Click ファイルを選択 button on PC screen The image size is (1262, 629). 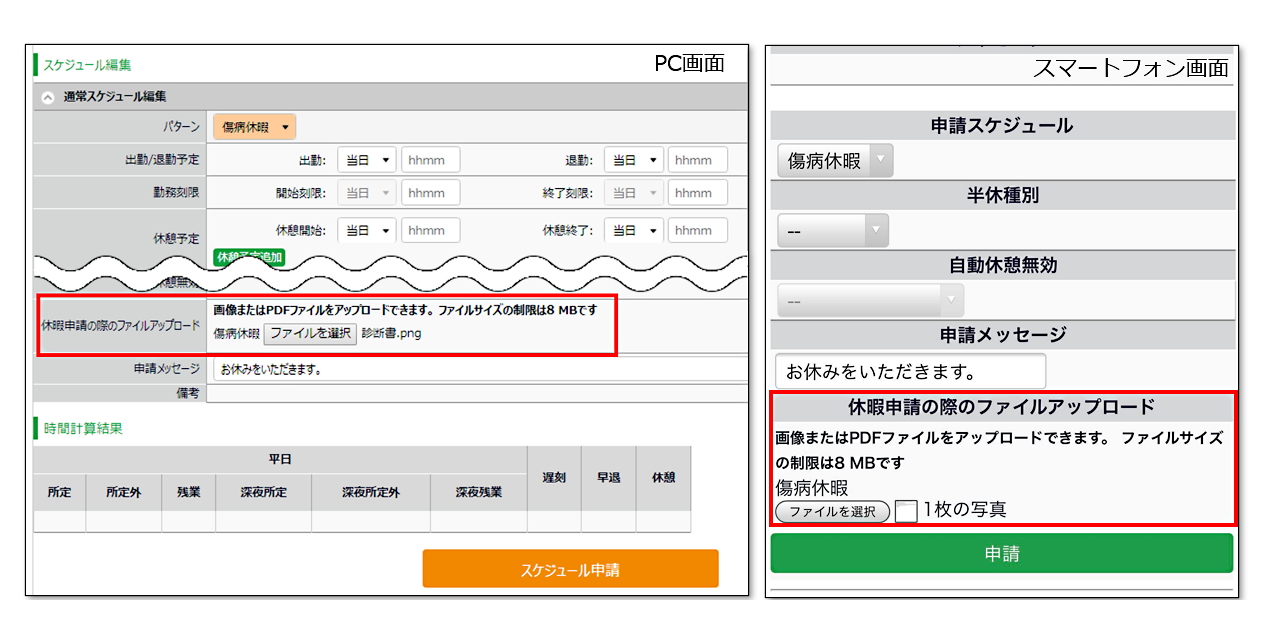click(310, 334)
